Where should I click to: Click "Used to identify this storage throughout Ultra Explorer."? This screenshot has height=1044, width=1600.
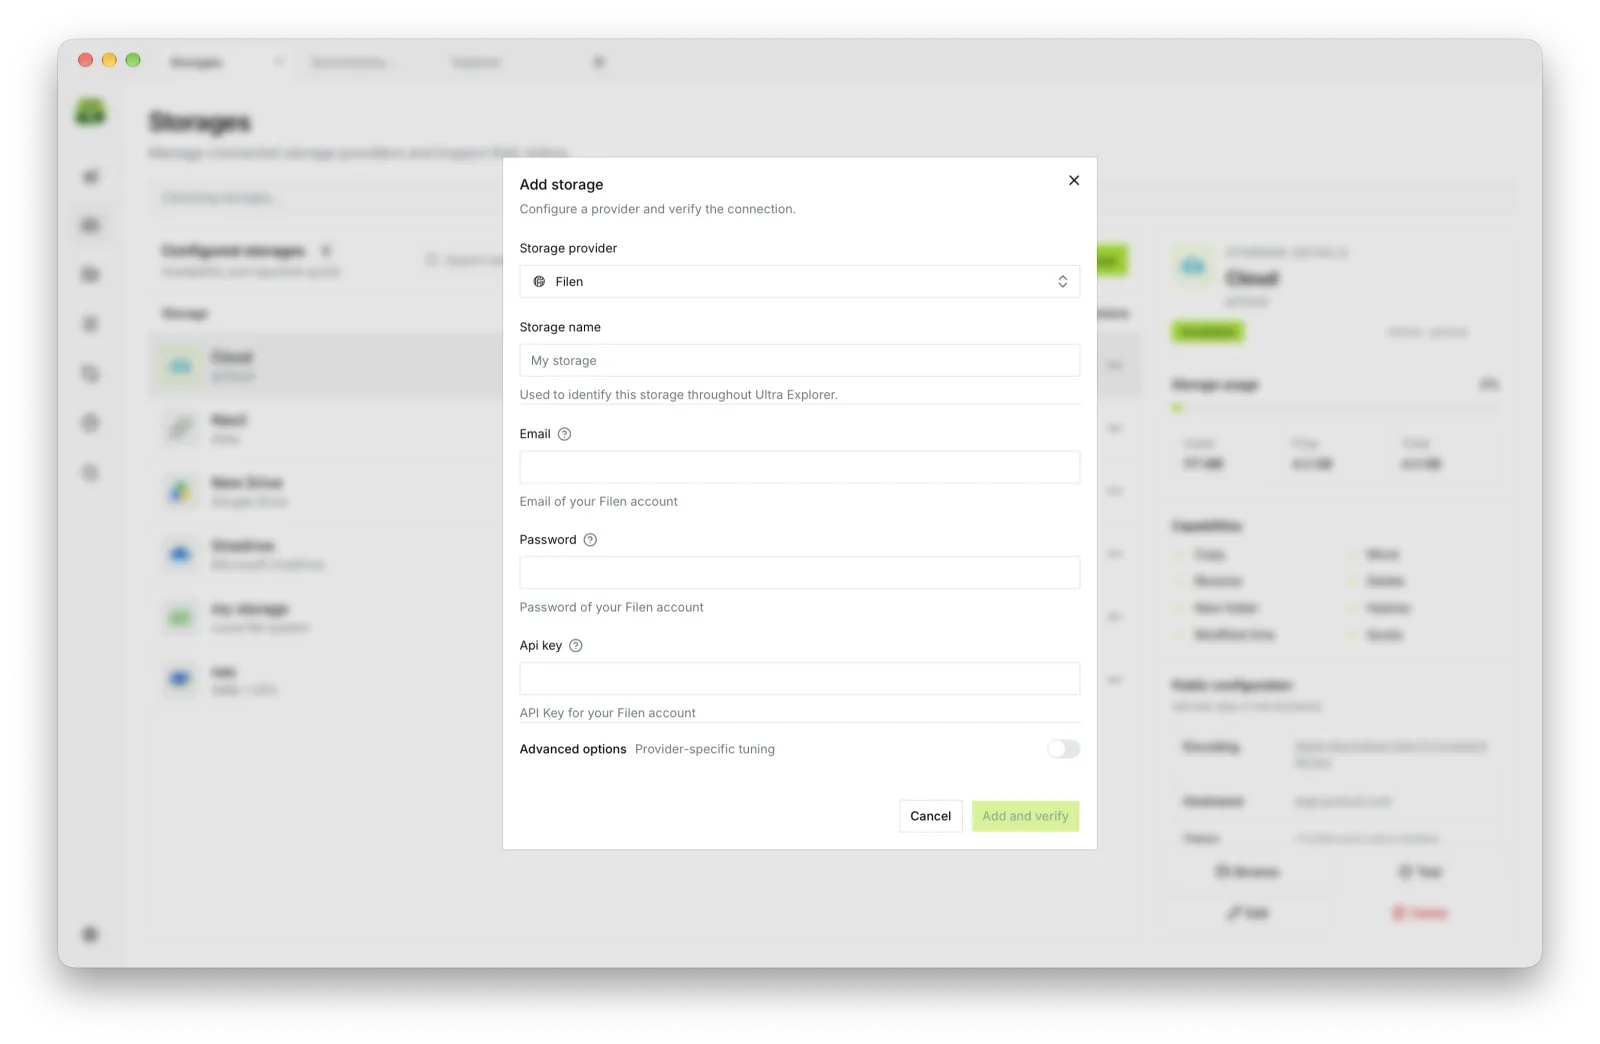pyautogui.click(x=678, y=395)
